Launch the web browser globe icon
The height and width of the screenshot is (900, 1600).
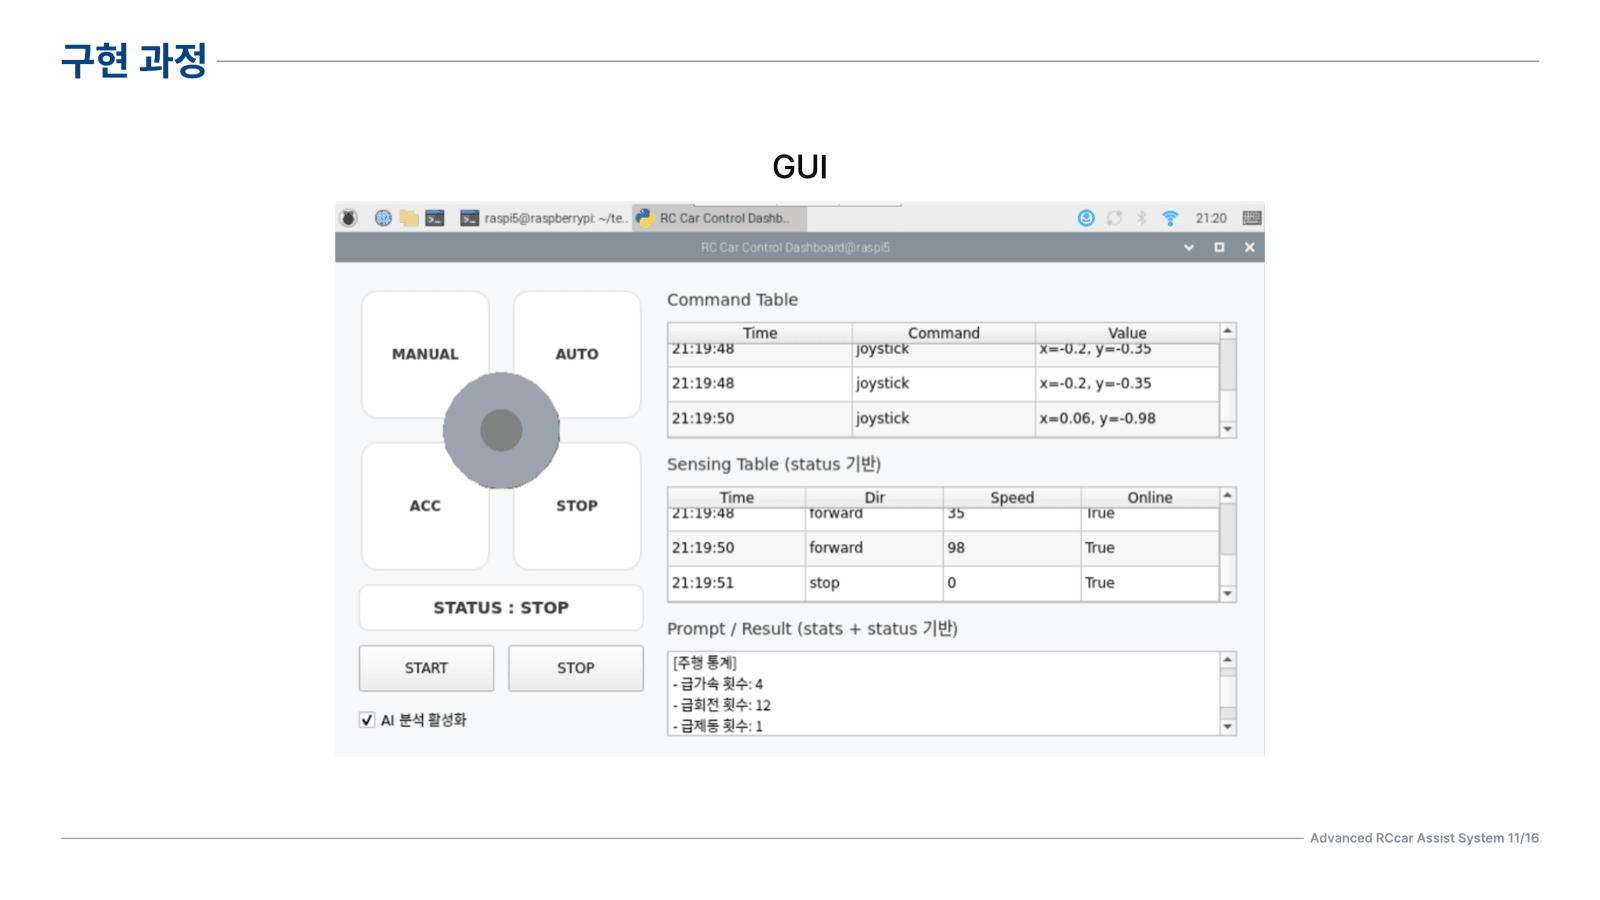click(x=383, y=218)
